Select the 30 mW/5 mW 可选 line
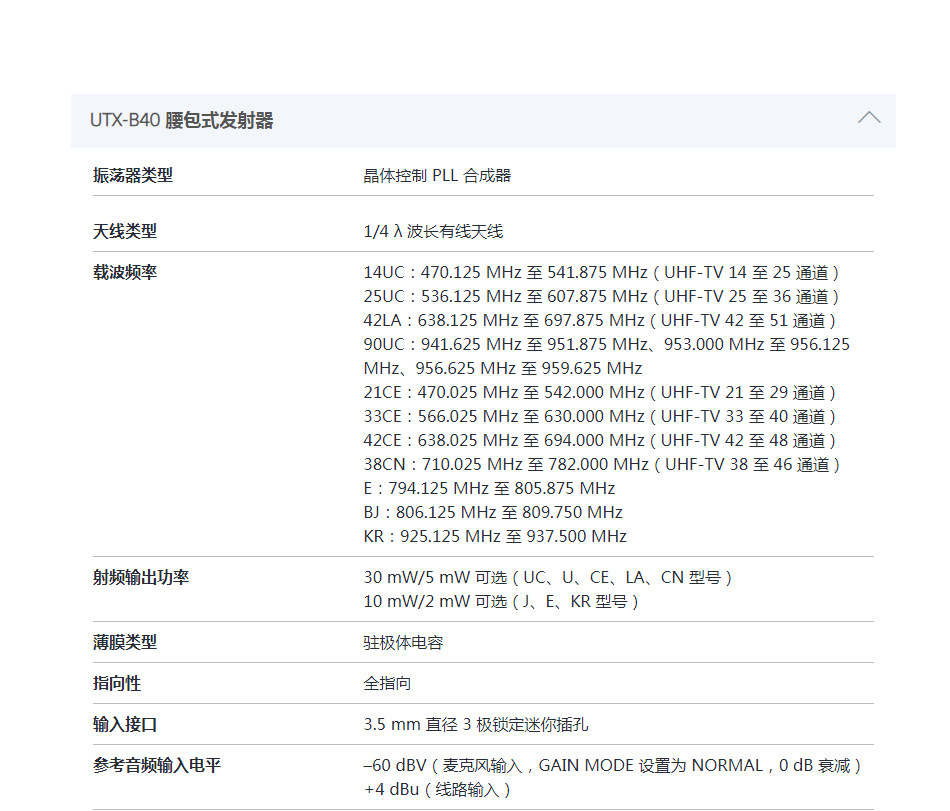This screenshot has width=950, height=811. tap(547, 578)
